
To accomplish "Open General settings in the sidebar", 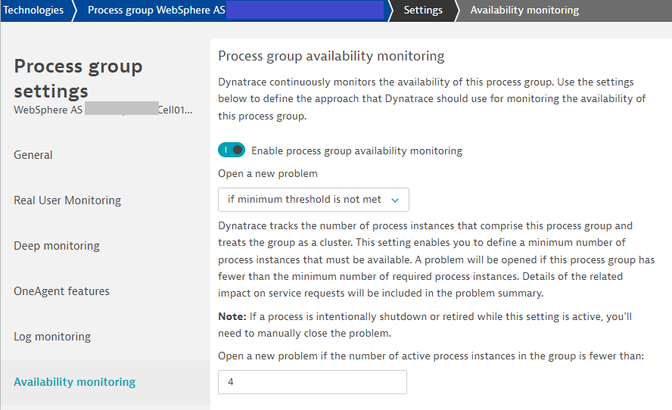I will click(33, 155).
